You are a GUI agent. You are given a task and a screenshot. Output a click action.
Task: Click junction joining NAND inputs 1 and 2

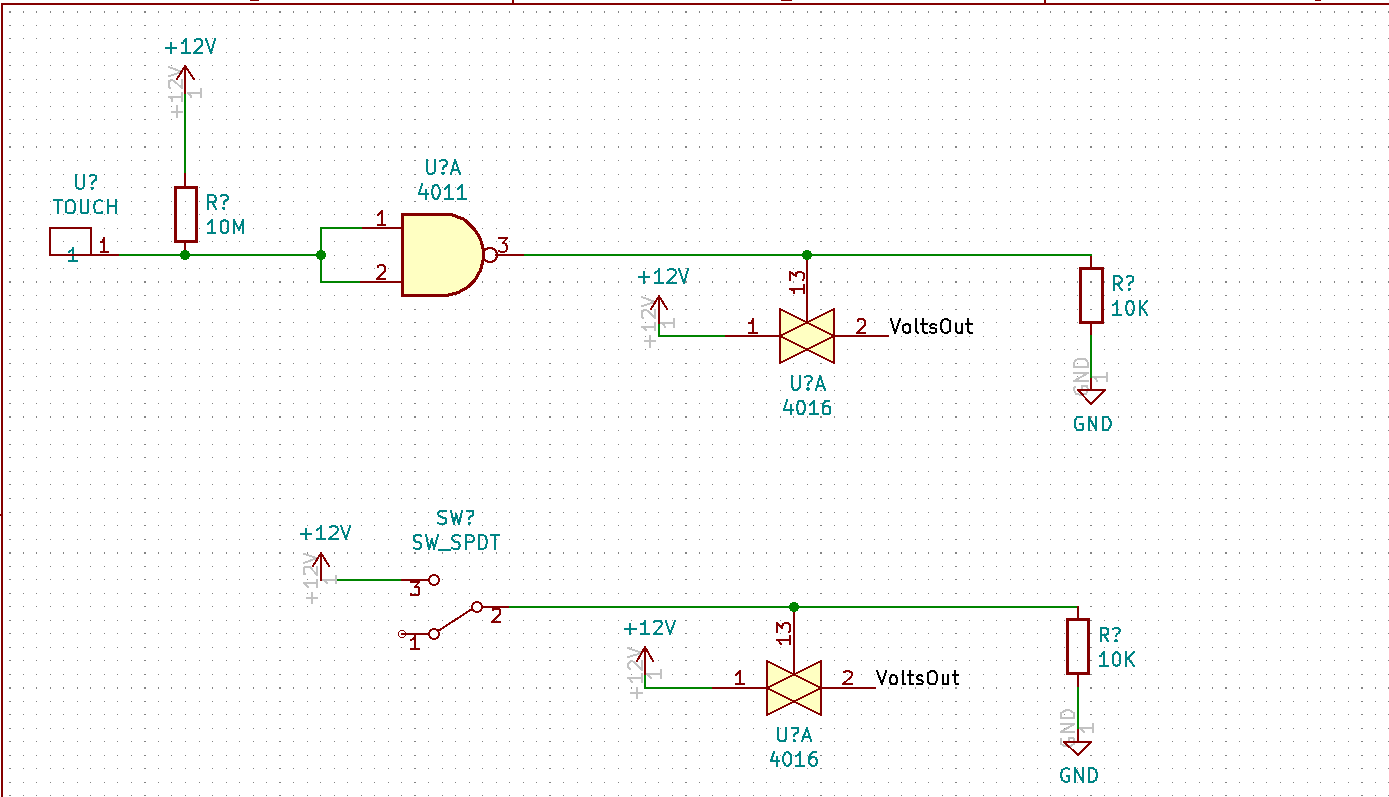tap(321, 255)
